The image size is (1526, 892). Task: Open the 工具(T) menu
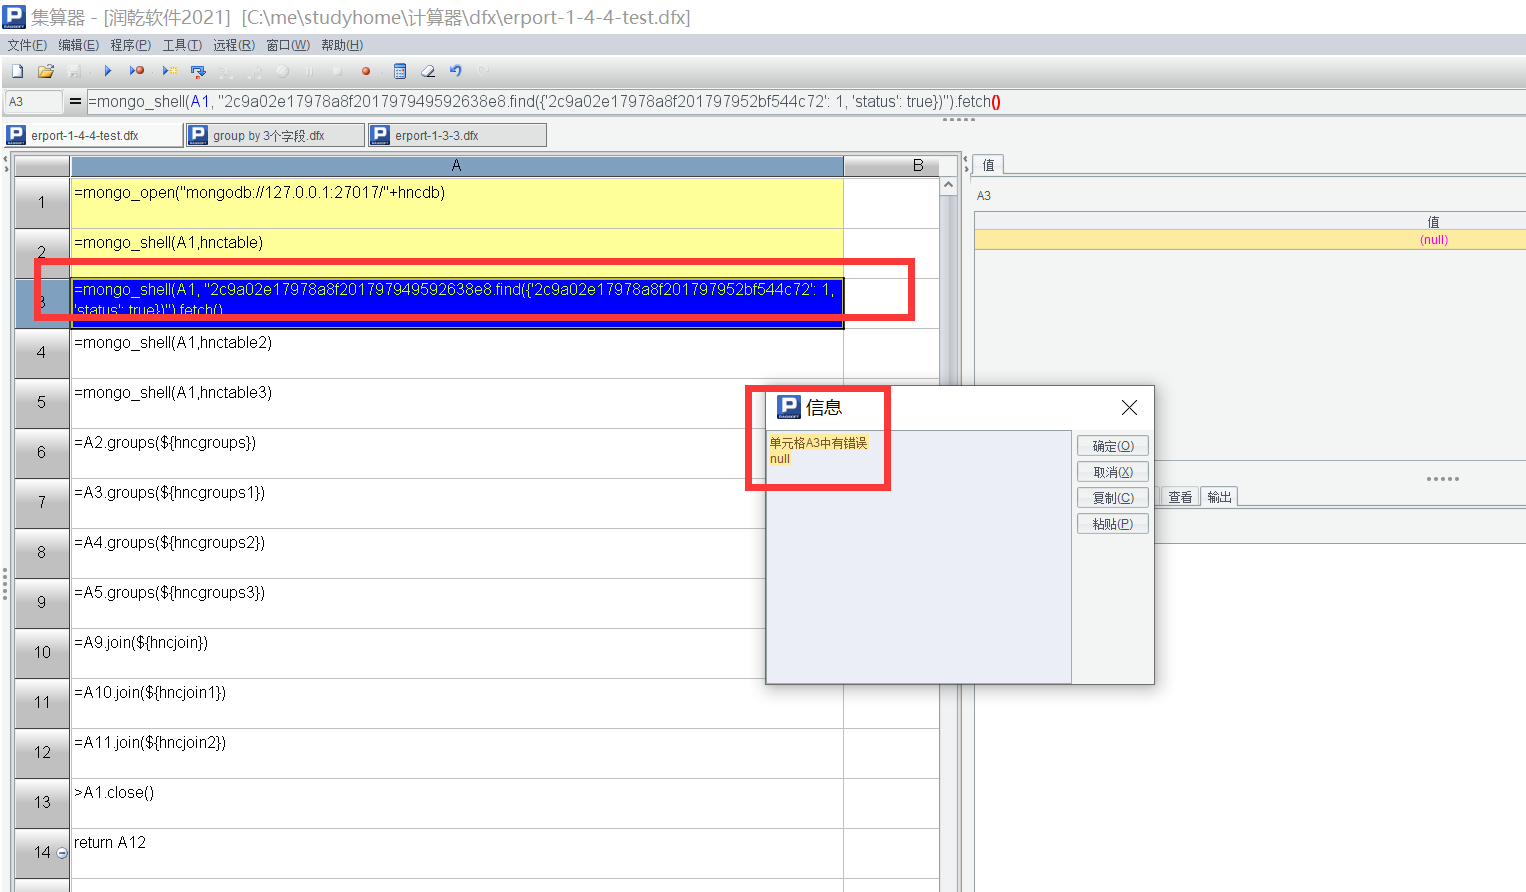coord(182,45)
